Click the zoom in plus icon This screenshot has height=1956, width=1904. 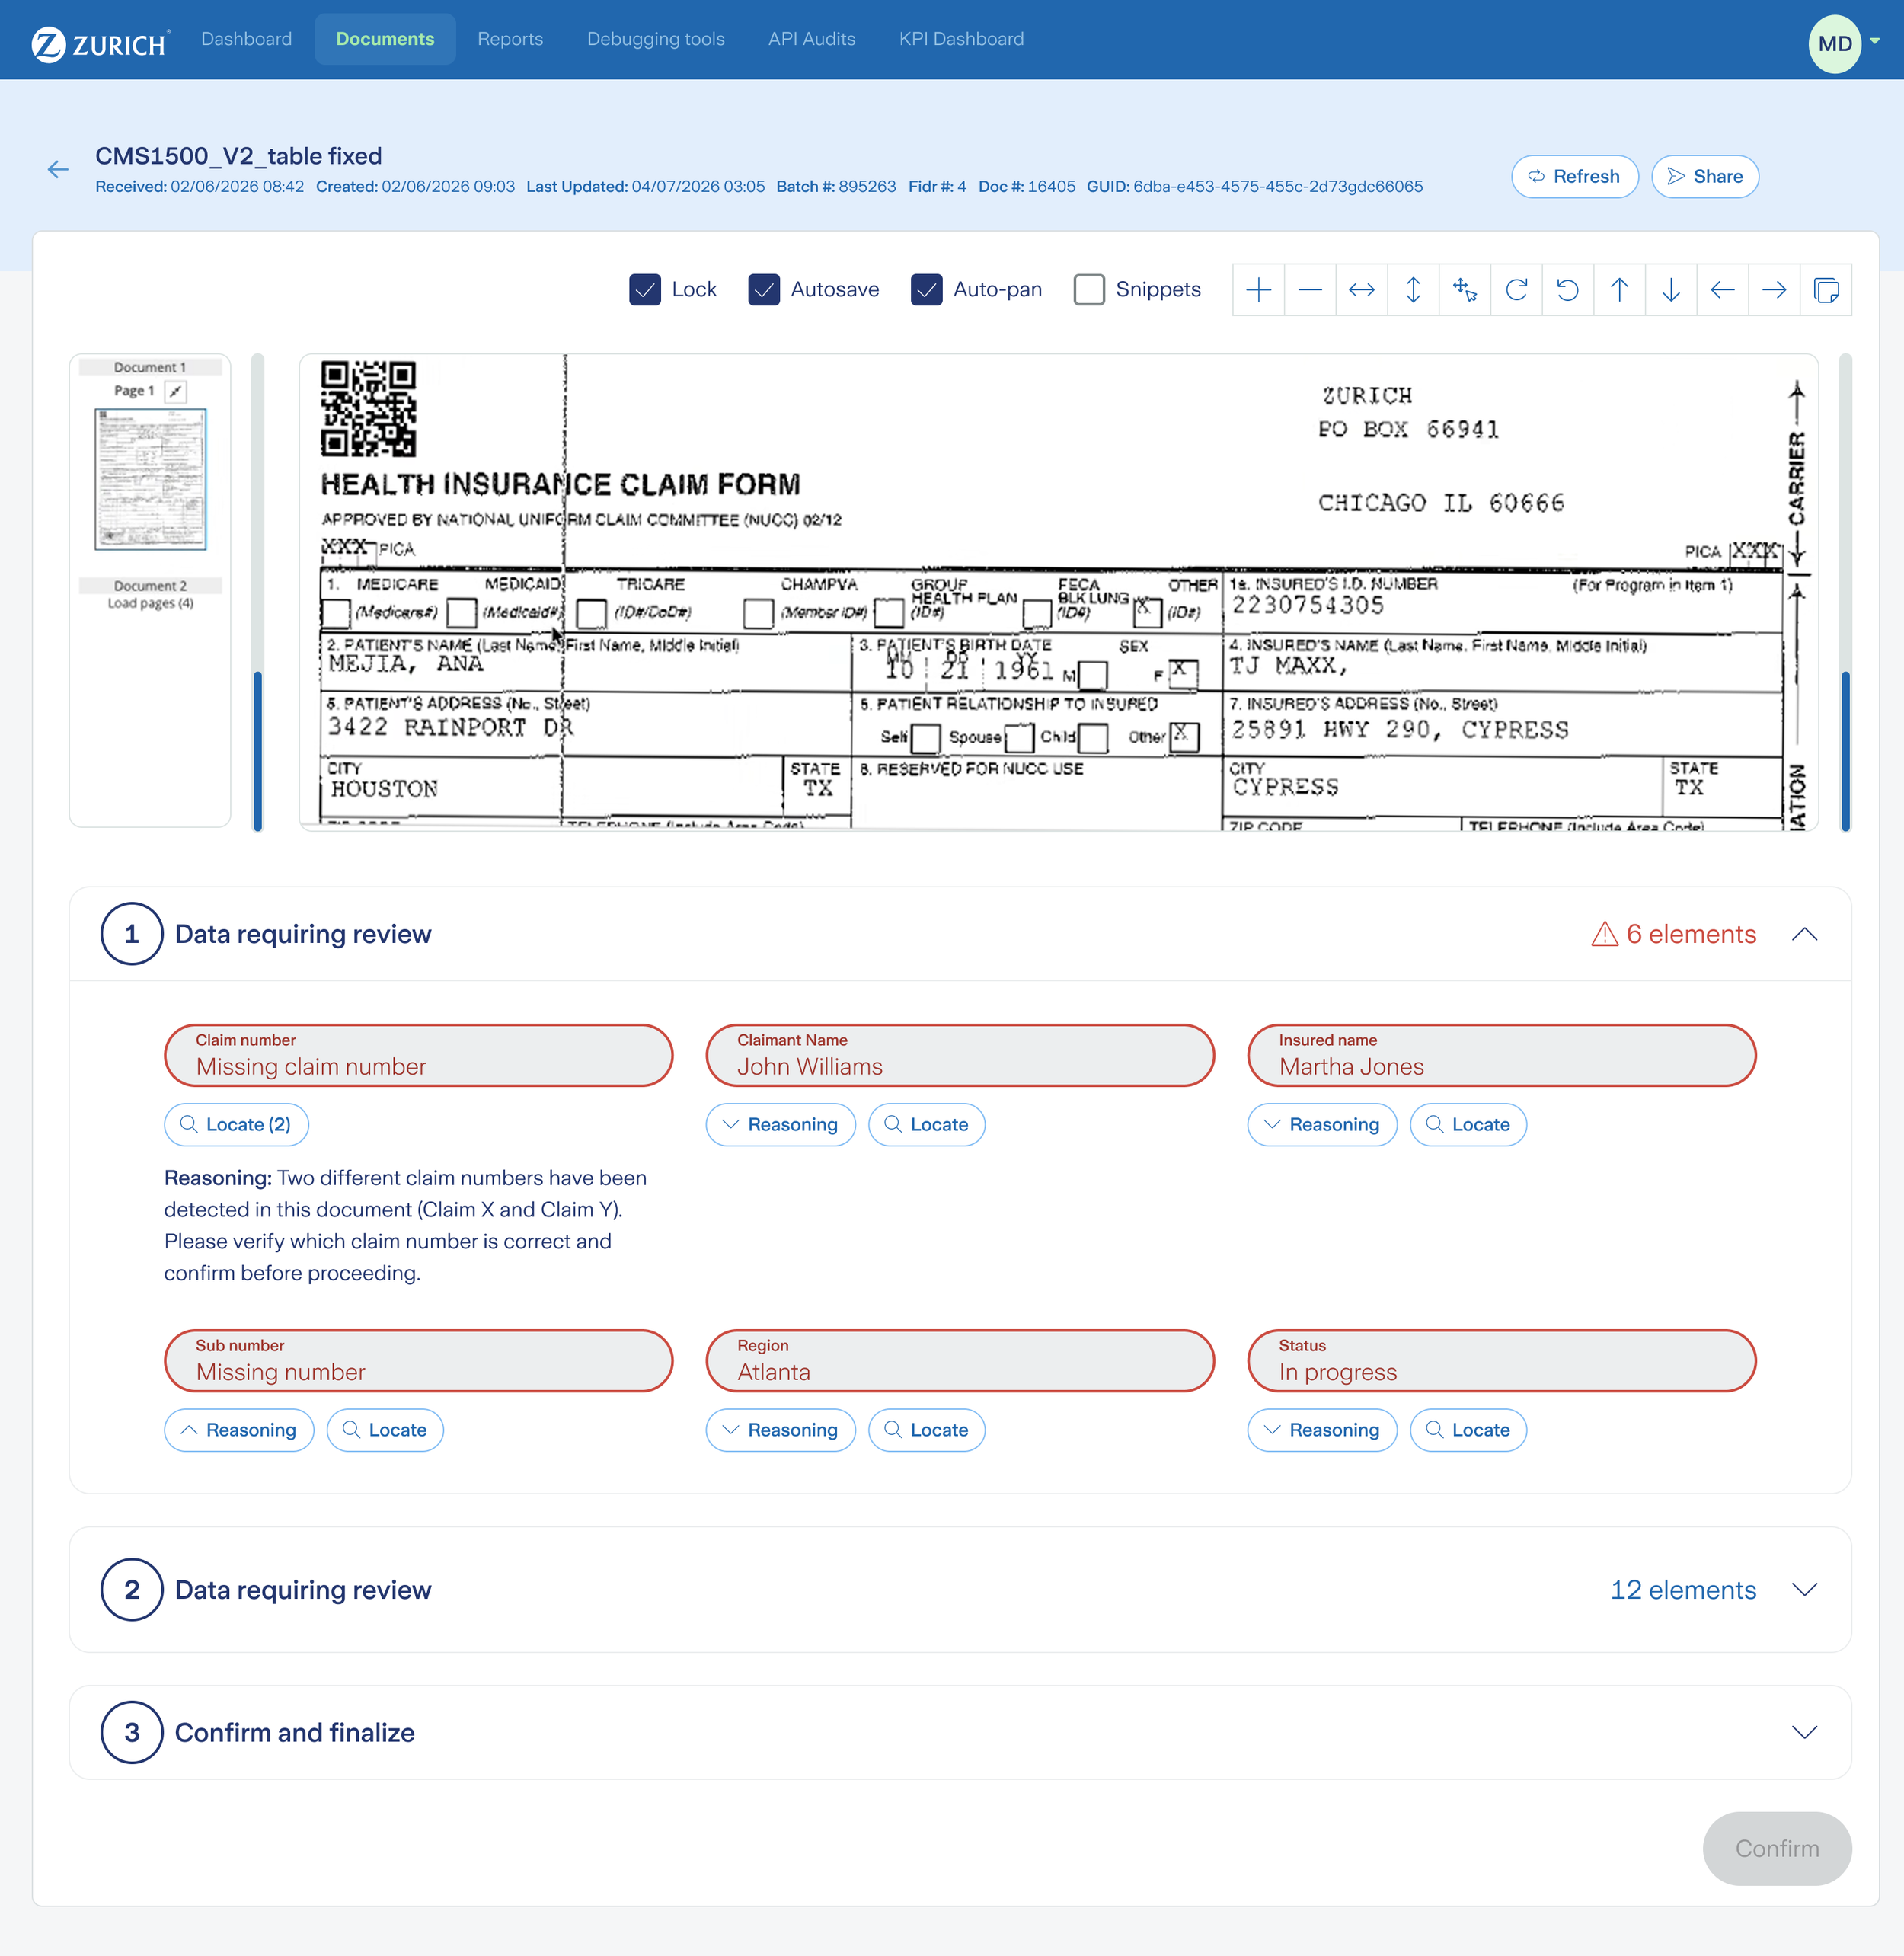pos(1259,290)
